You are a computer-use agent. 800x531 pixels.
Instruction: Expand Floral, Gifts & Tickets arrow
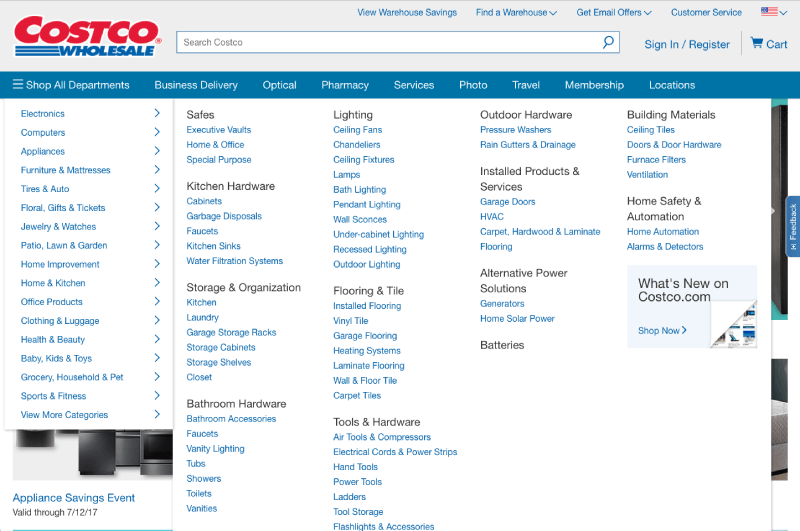pos(157,208)
